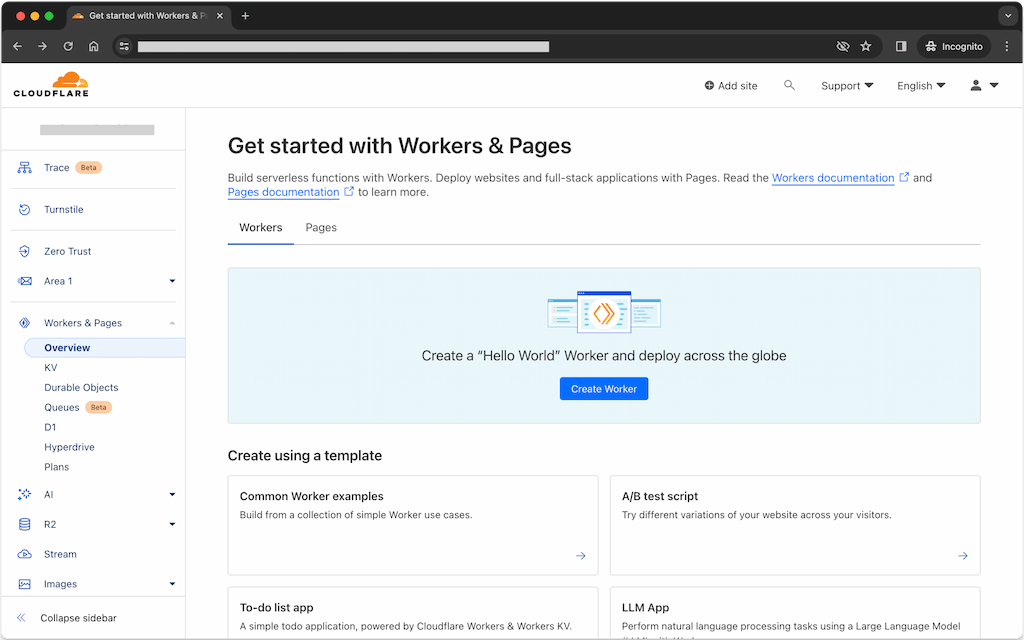The image size is (1024, 640).
Task: Expand the Area 1 sidebar section
Action: tap(172, 282)
